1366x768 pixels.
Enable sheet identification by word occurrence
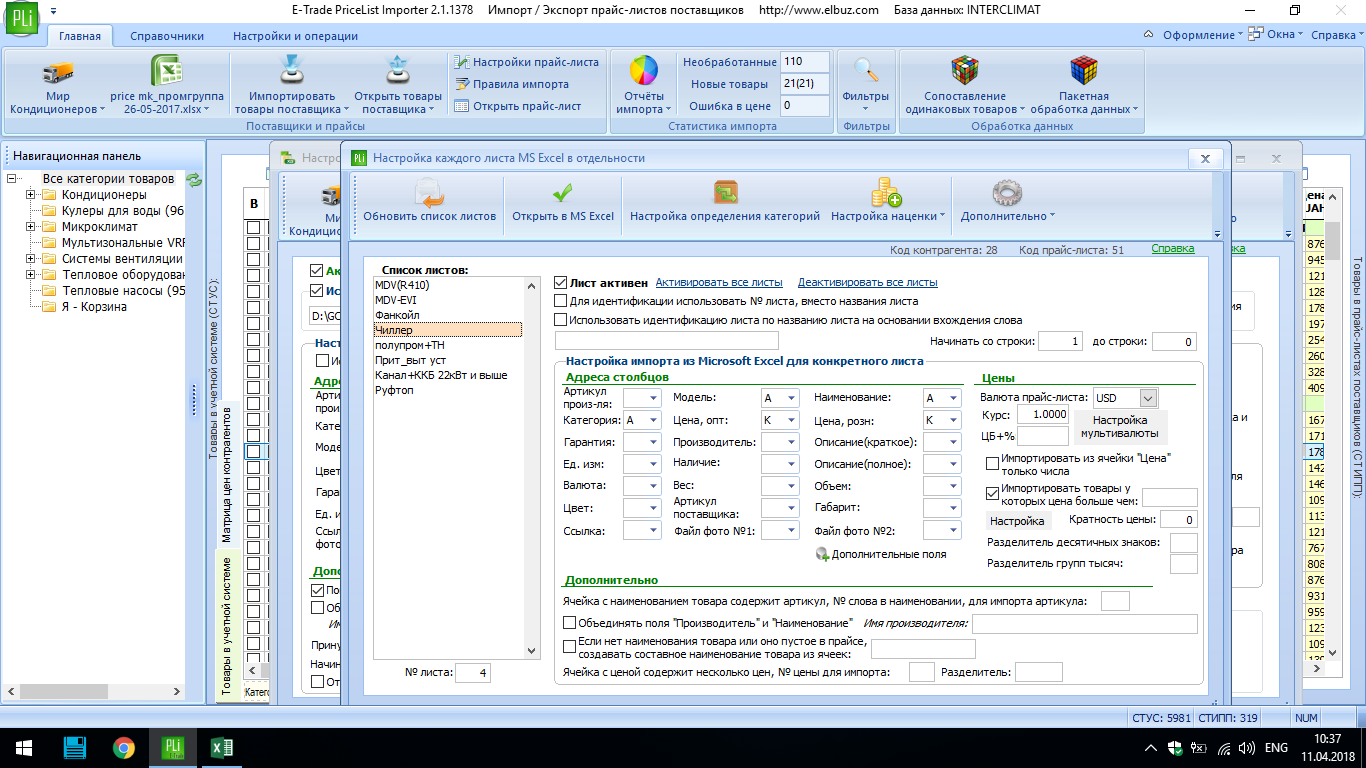click(560, 321)
